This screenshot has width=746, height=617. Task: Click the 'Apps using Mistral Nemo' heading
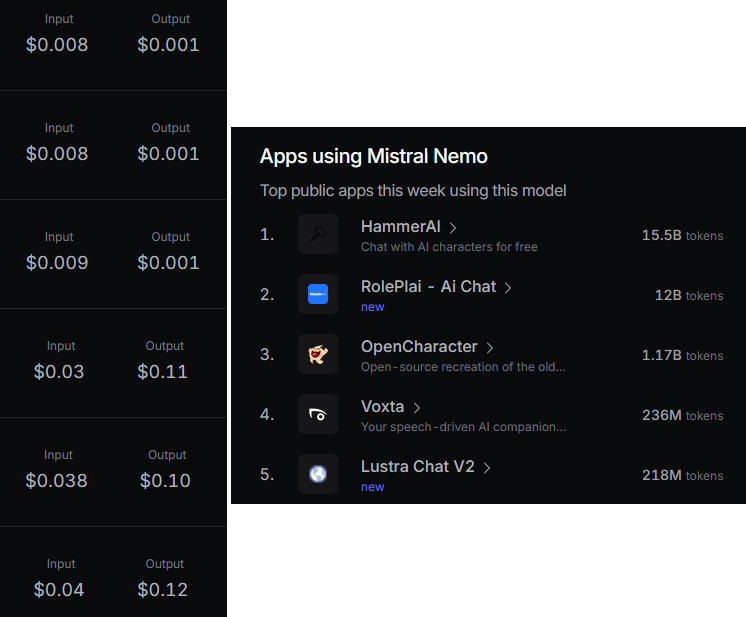[373, 157]
